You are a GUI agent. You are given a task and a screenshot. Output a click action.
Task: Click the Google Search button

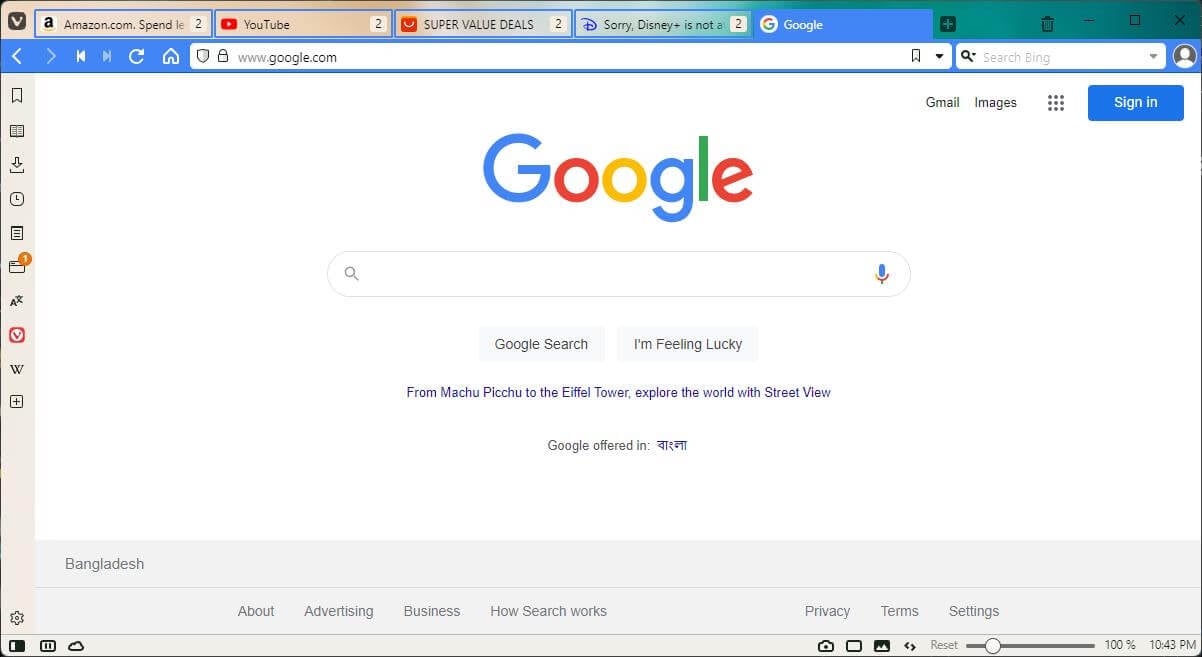541,344
